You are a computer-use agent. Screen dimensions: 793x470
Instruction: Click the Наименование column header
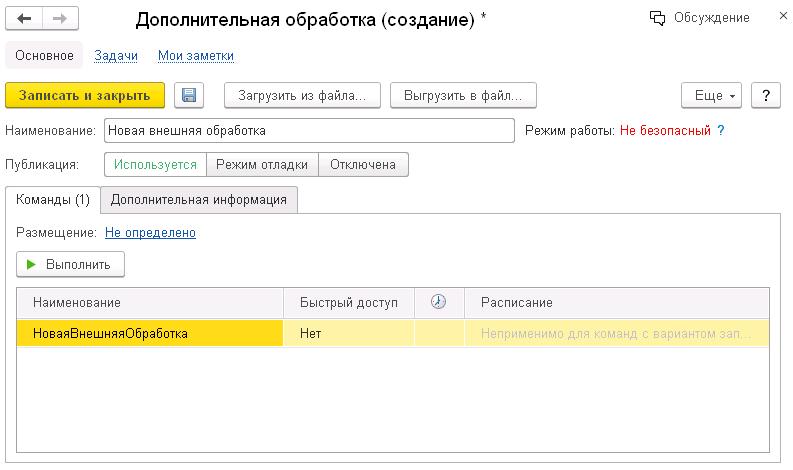click(150, 303)
